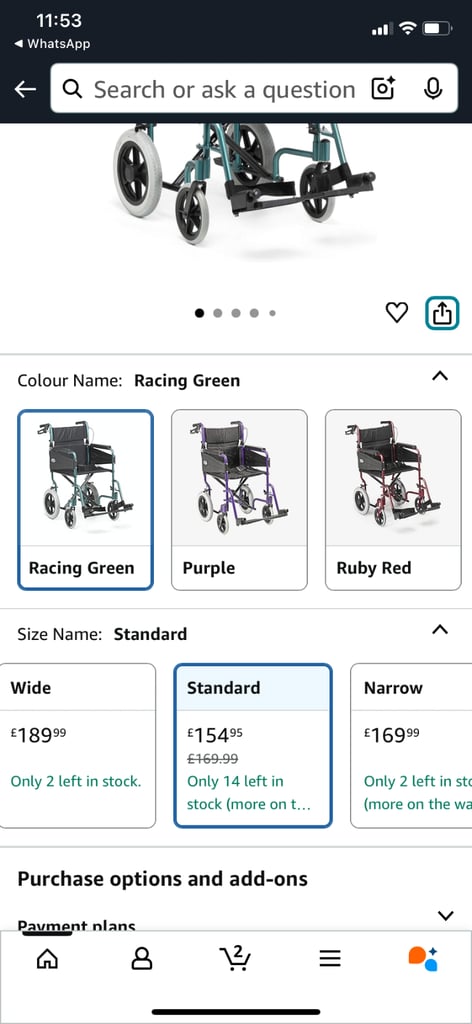Select the Racing Green colour option
Image resolution: width=472 pixels, height=1024 pixels.
[86, 500]
